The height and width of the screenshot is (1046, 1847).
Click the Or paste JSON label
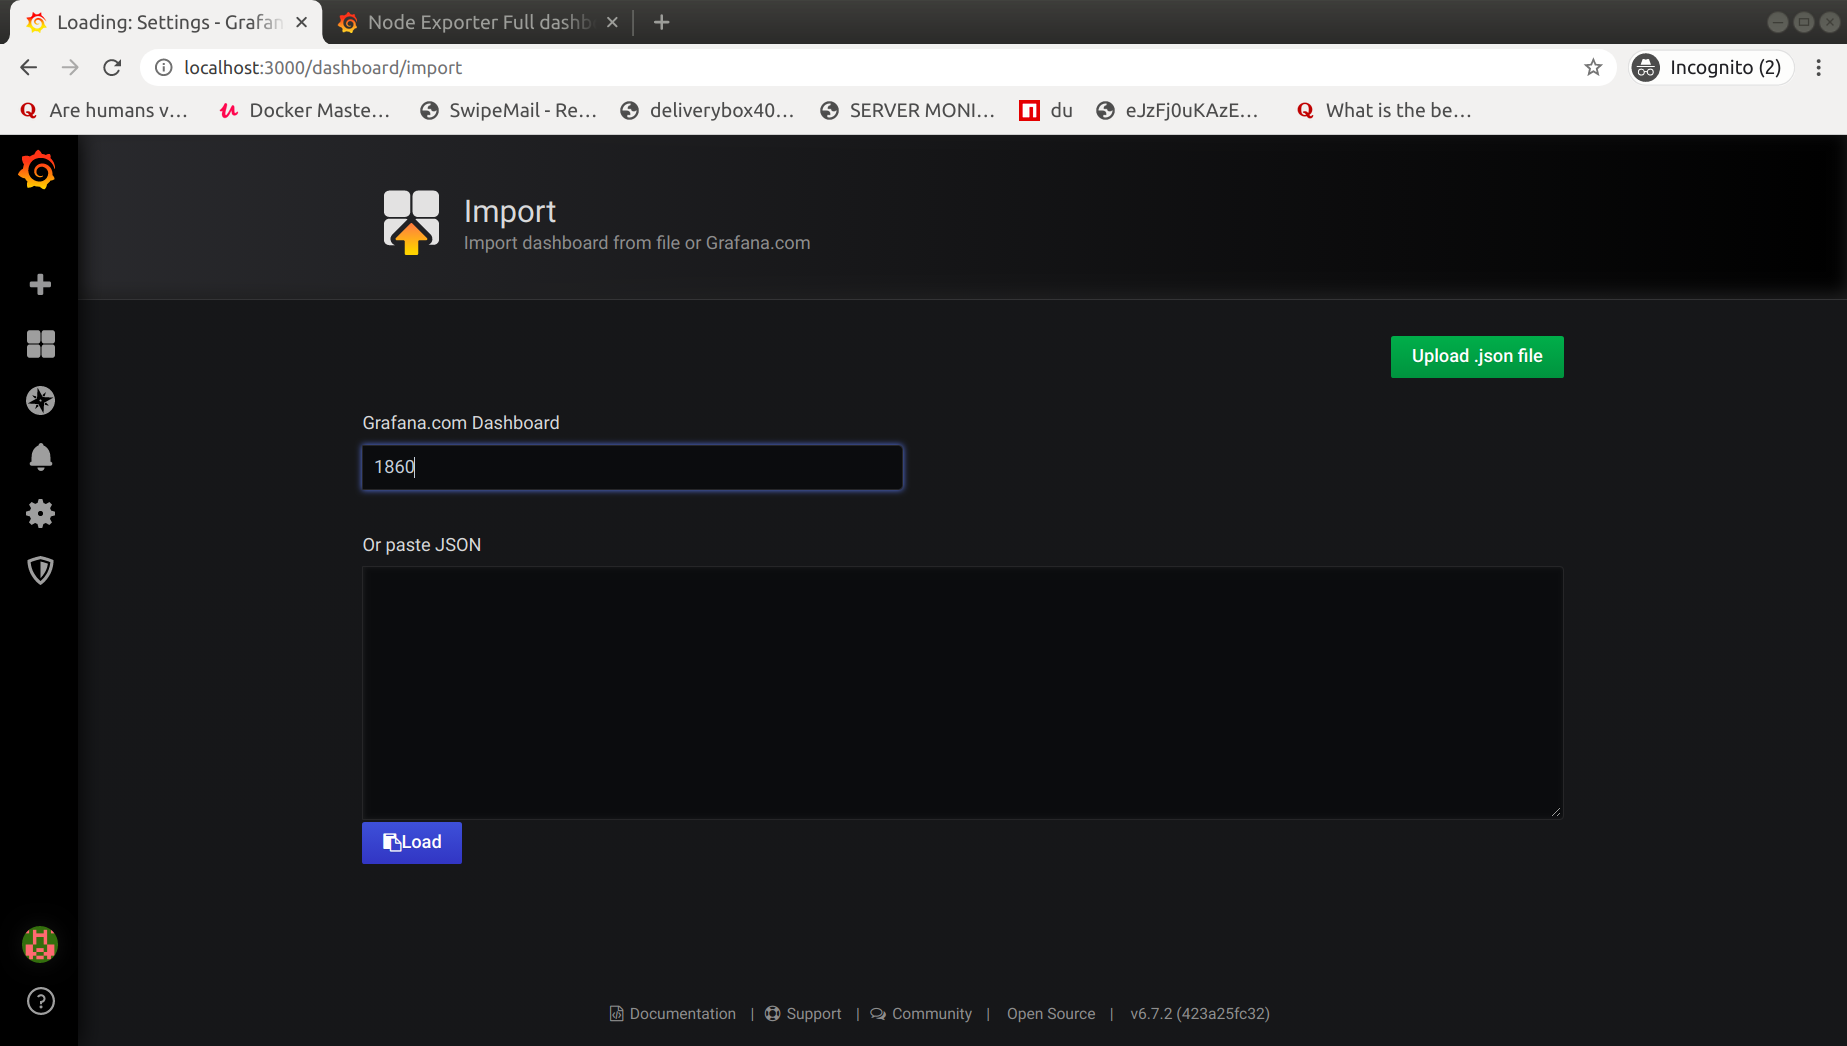coord(422,545)
